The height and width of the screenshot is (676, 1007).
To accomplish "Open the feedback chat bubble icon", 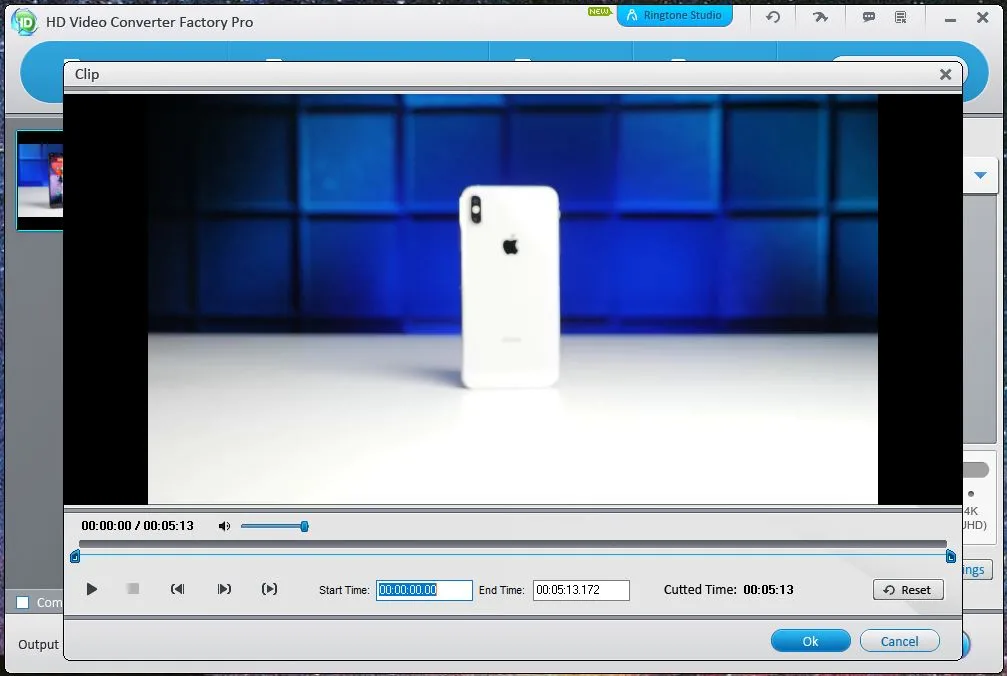I will (x=869, y=17).
